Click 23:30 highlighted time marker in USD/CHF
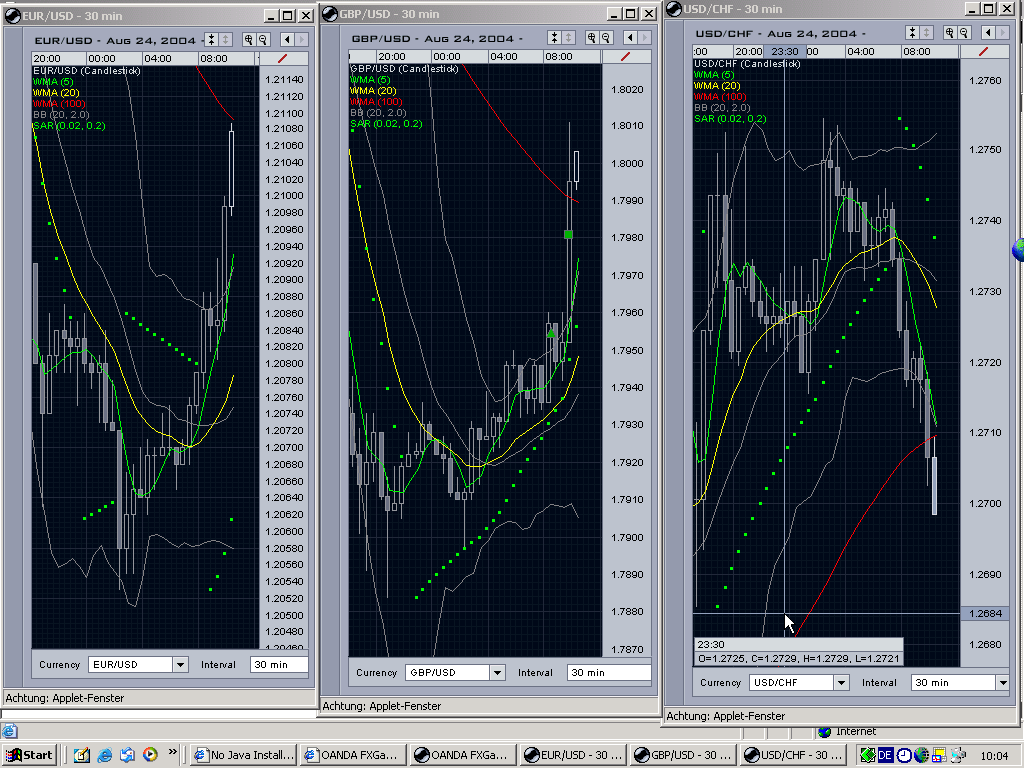Image resolution: width=1024 pixels, height=768 pixels. coord(784,52)
